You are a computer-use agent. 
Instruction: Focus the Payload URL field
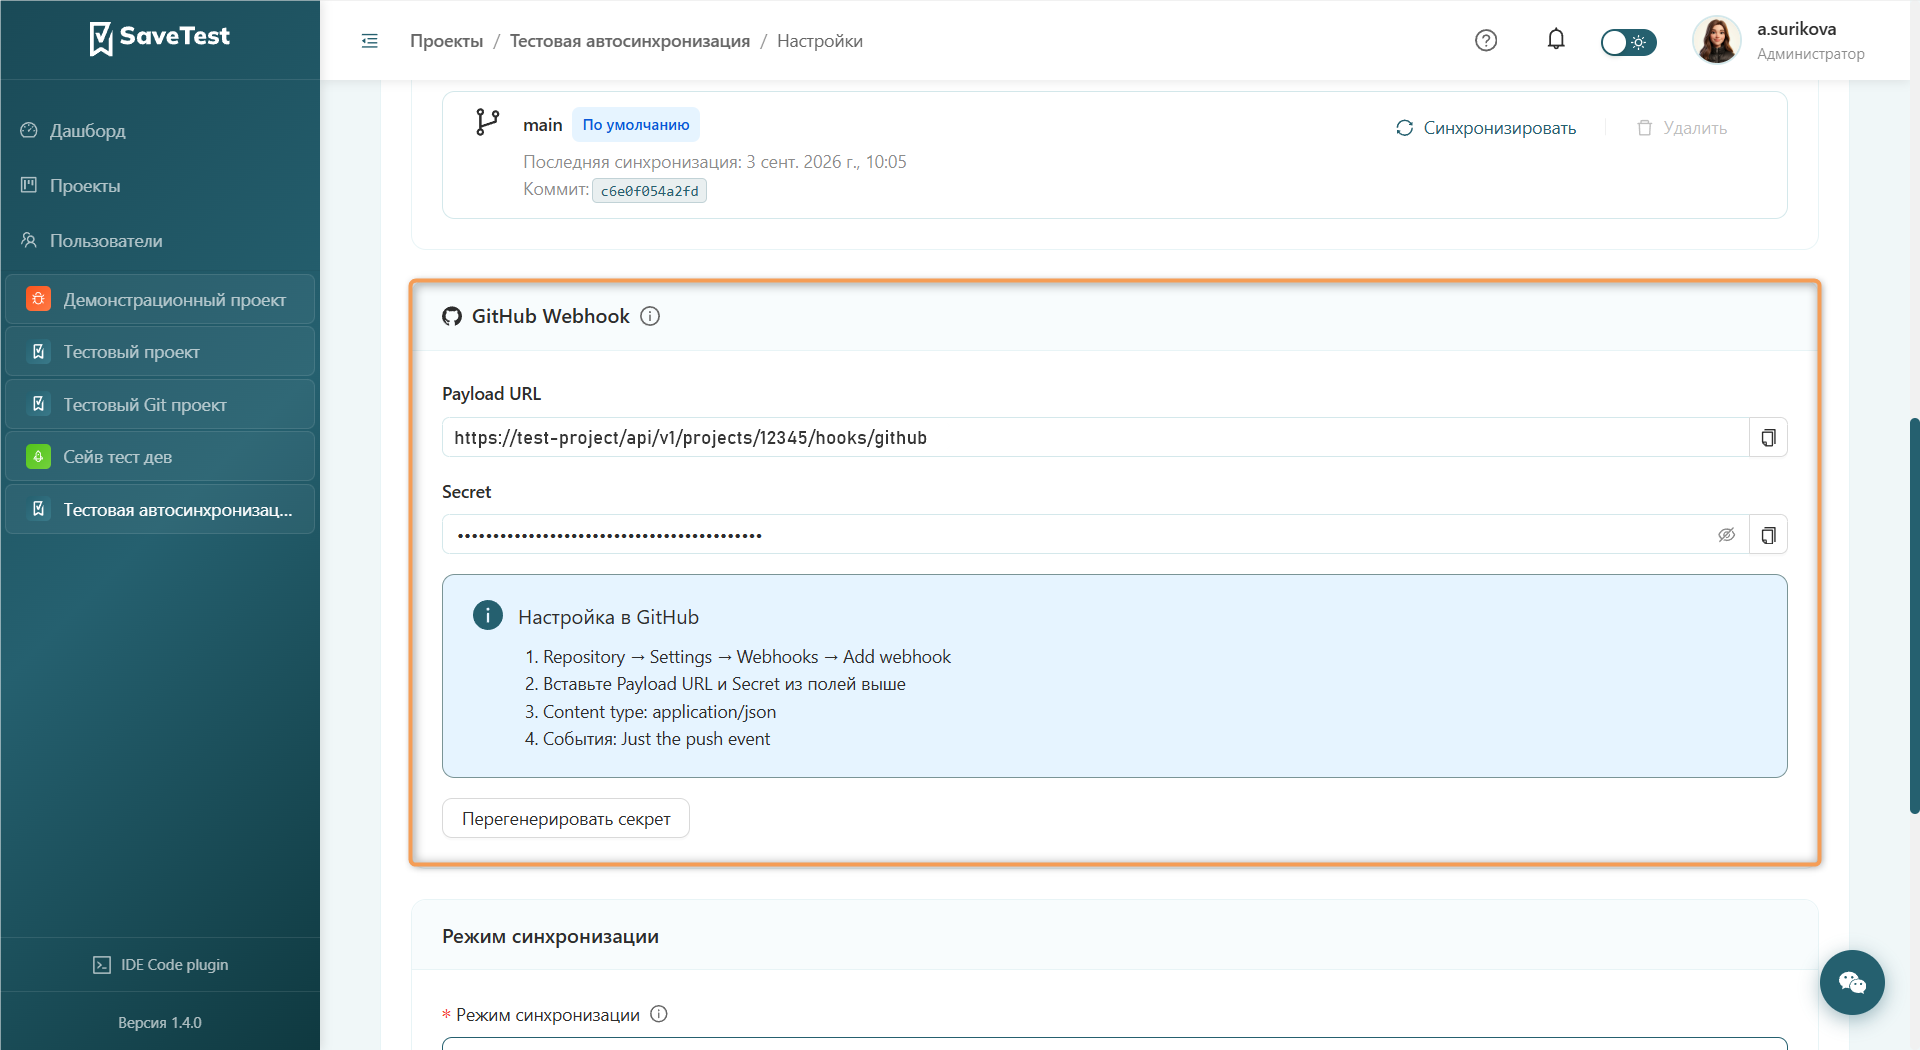click(1095, 438)
